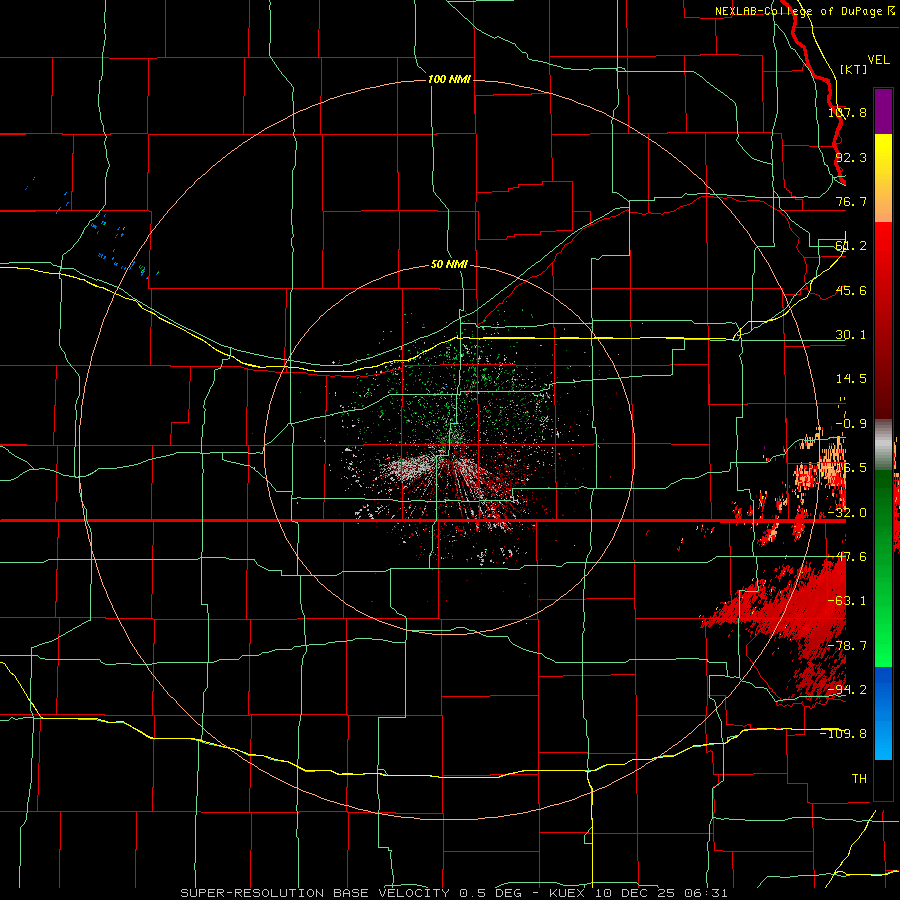Select the 30.1 legend value
Screen dimensions: 900x900
[851, 335]
